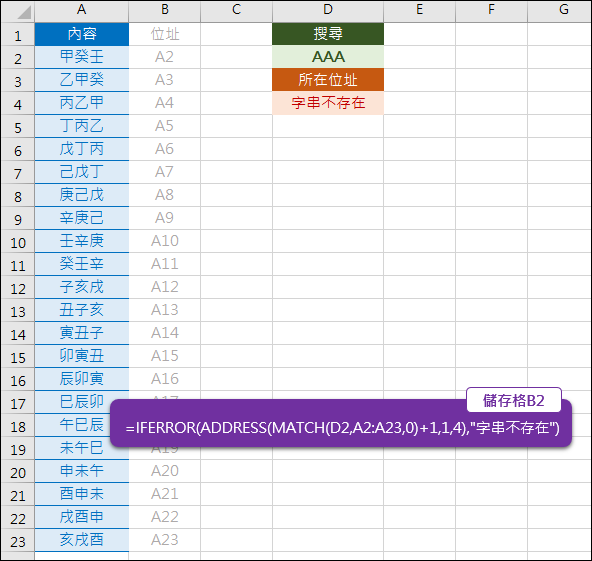
Task: Select column E header
Action: [x=419, y=10]
